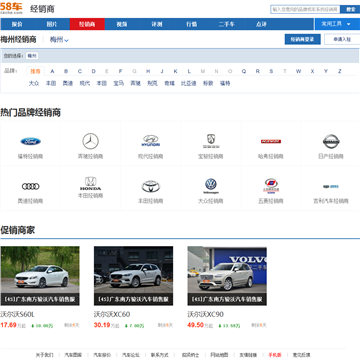Screen dimensions: 360x360
Task: Click the 58车 site logo
Action: 11,8
